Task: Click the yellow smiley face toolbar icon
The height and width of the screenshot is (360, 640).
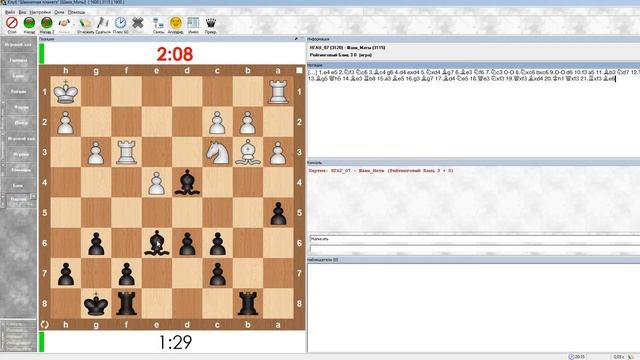Action: [x=176, y=23]
